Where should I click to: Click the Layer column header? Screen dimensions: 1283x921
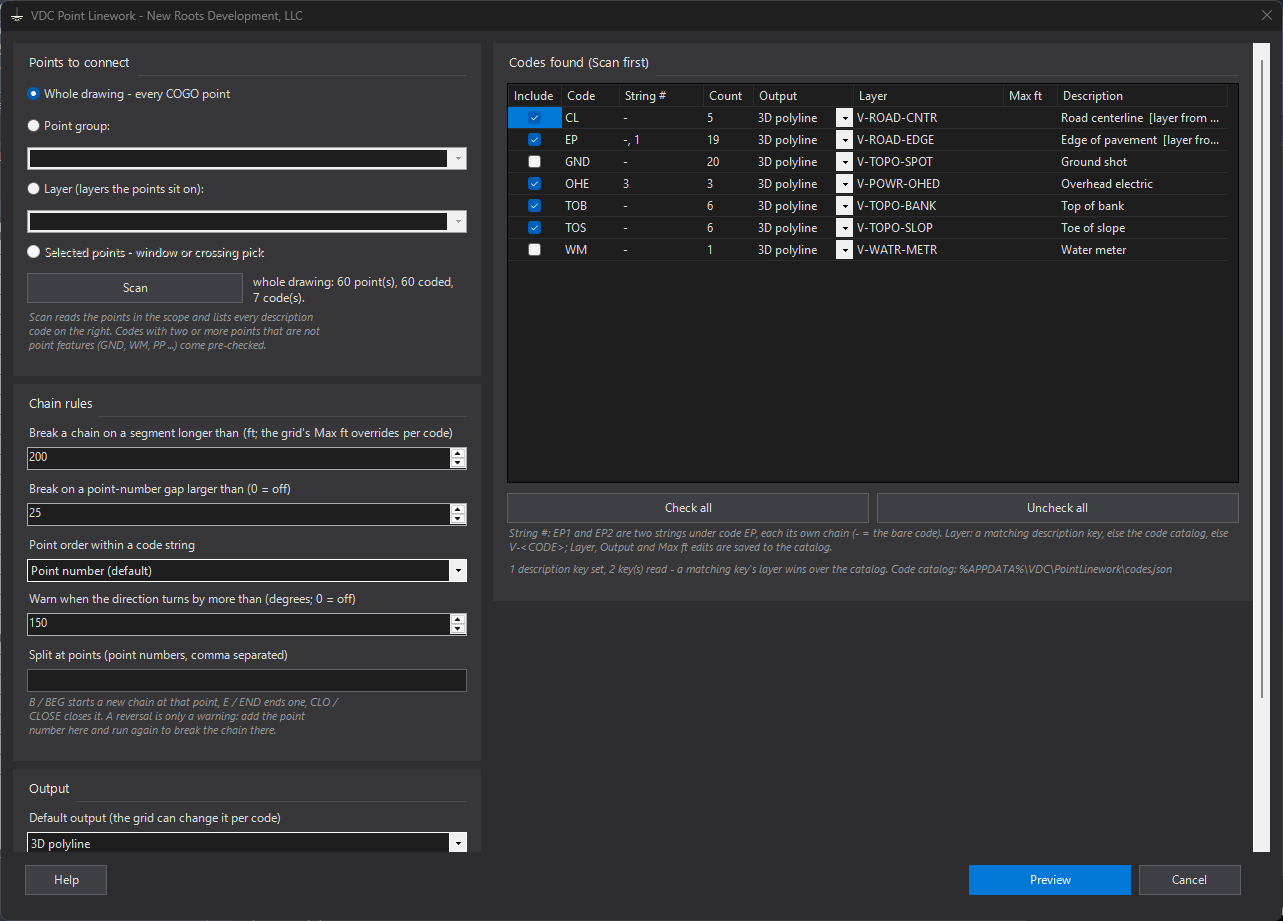929,96
